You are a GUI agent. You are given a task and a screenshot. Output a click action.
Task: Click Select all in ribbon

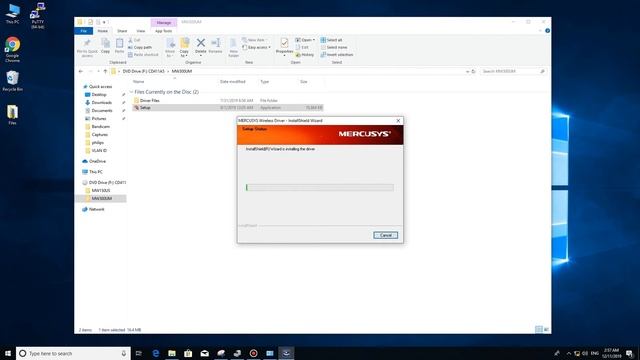coord(331,40)
